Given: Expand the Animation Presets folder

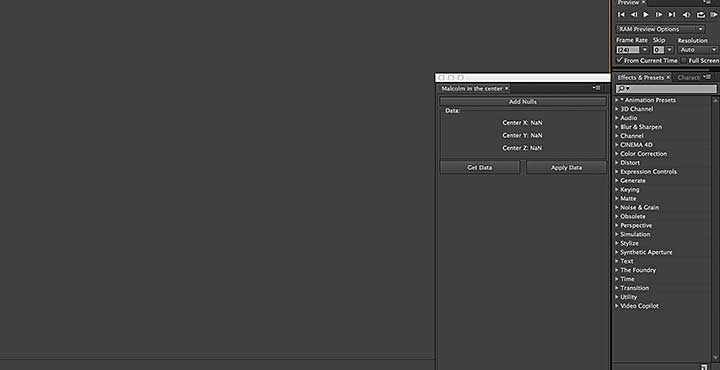Looking at the screenshot, I should (x=617, y=100).
